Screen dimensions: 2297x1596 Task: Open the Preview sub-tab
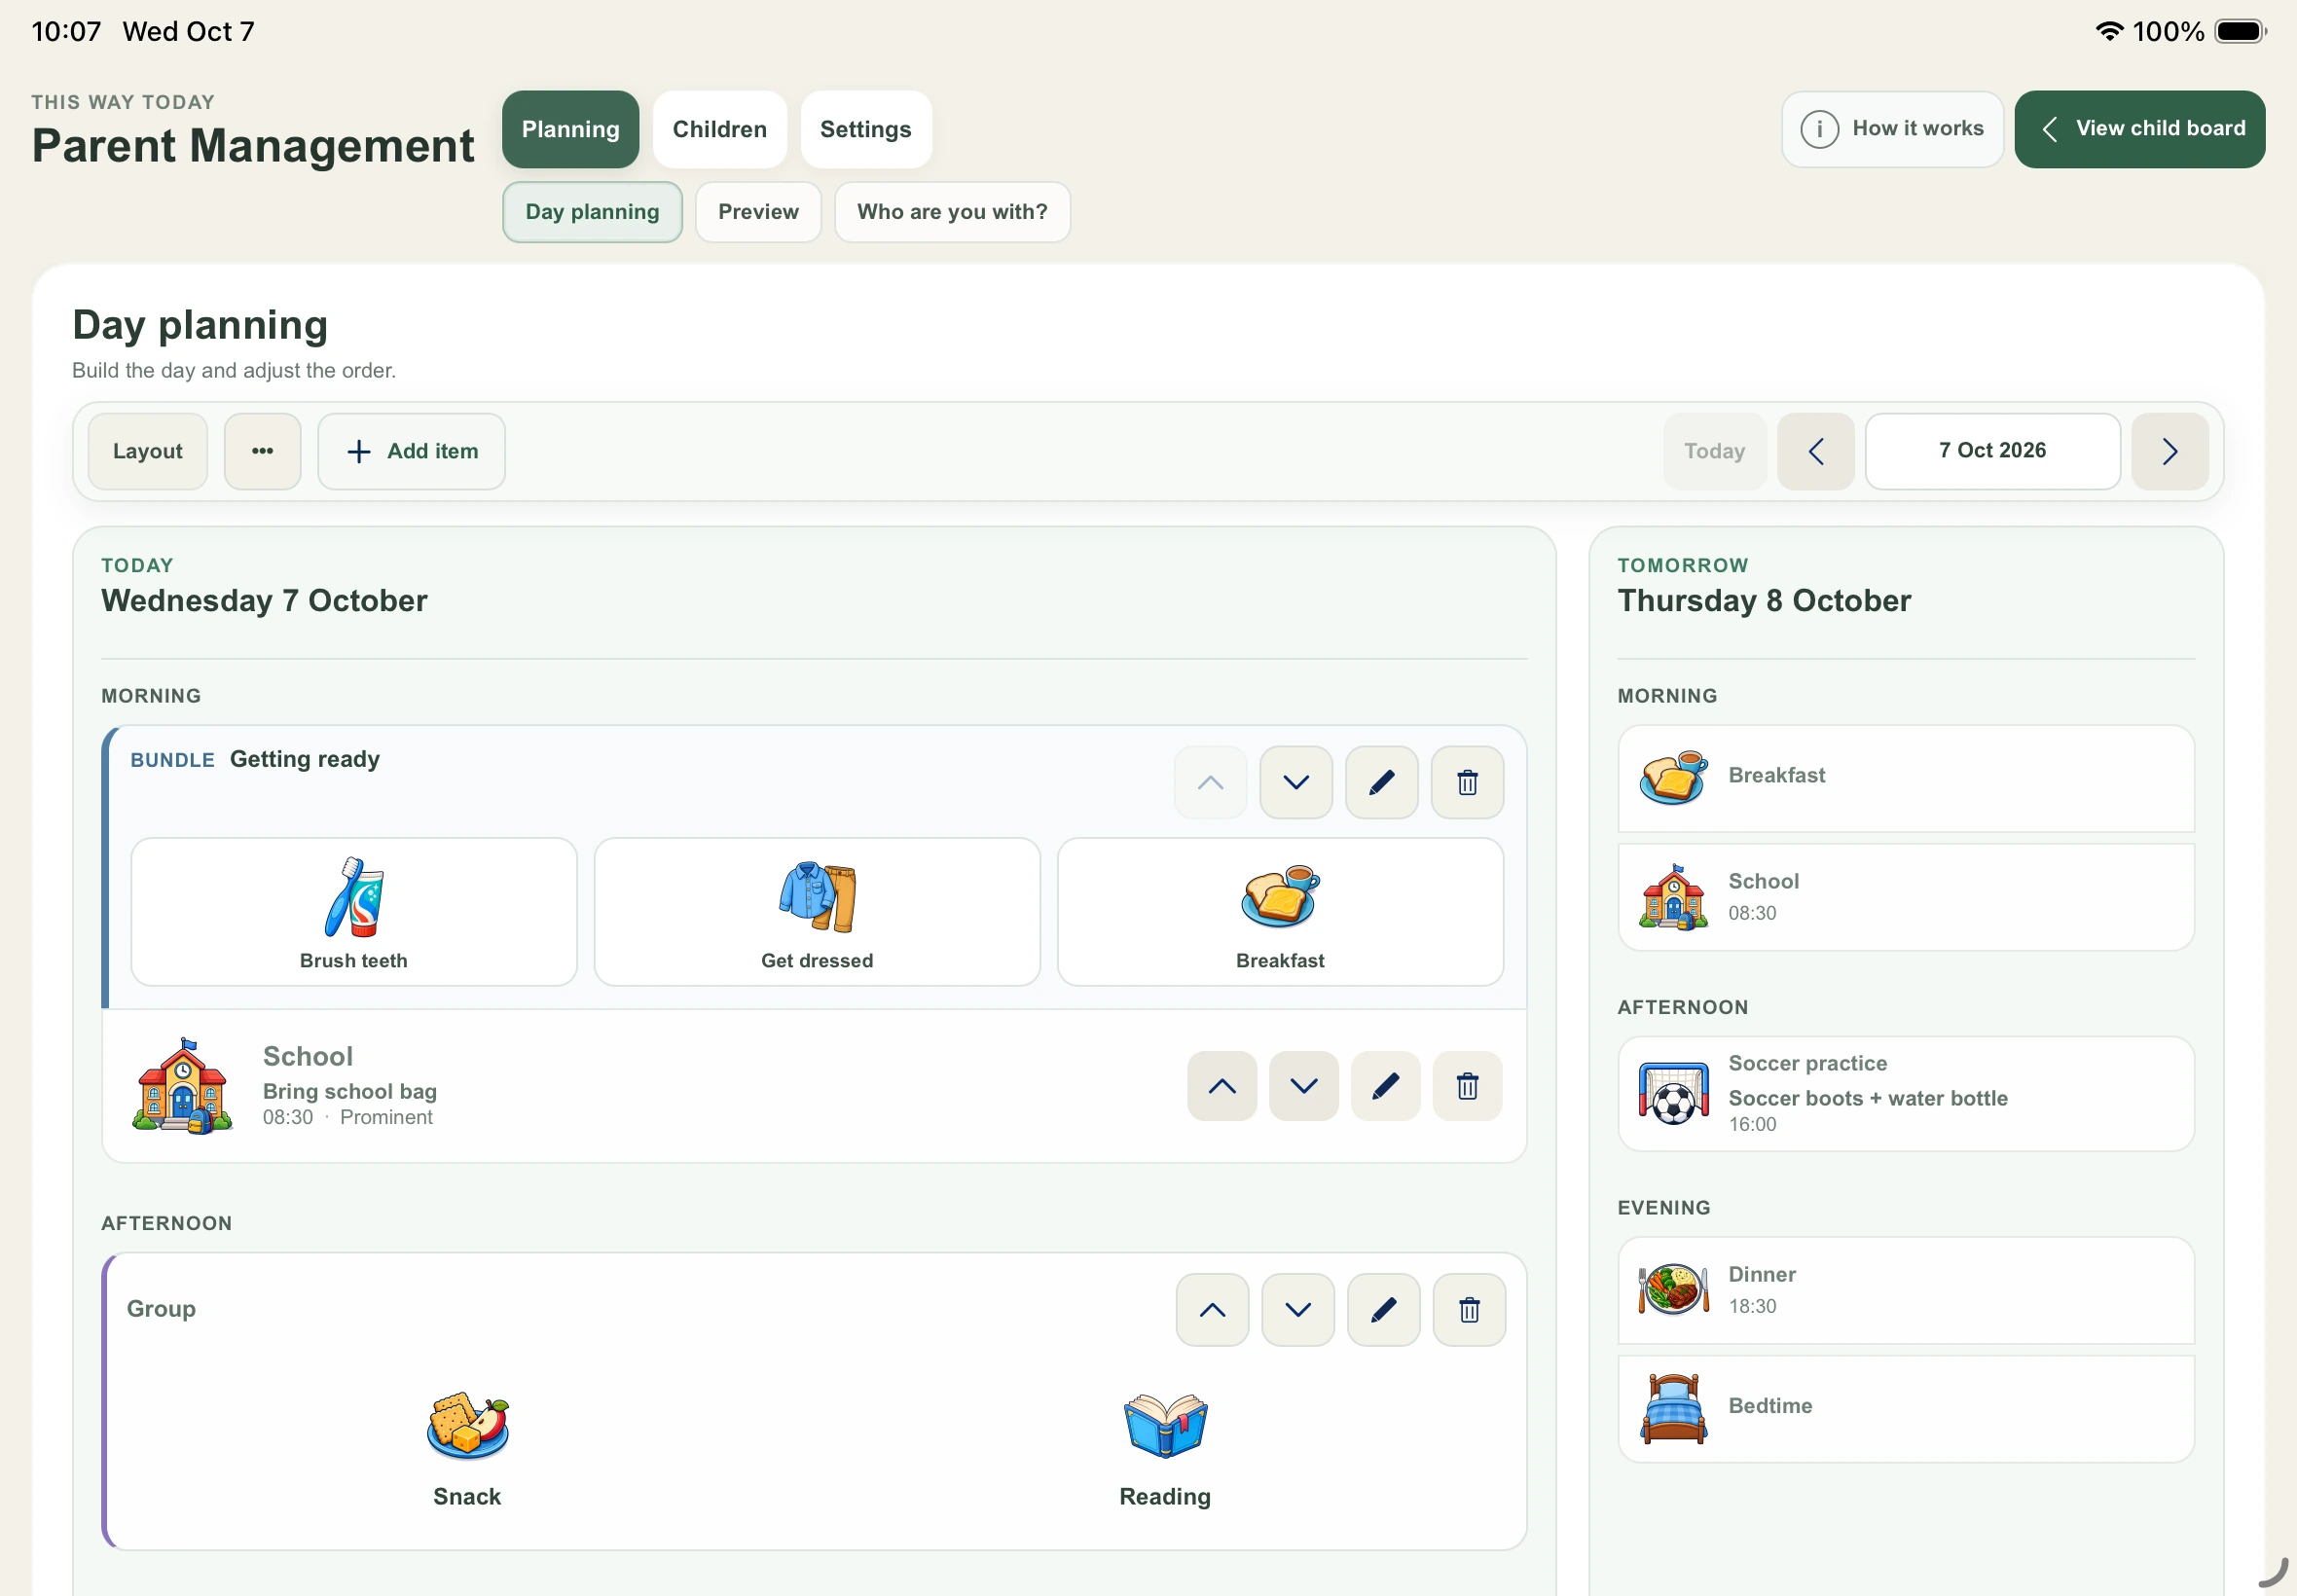758,212
